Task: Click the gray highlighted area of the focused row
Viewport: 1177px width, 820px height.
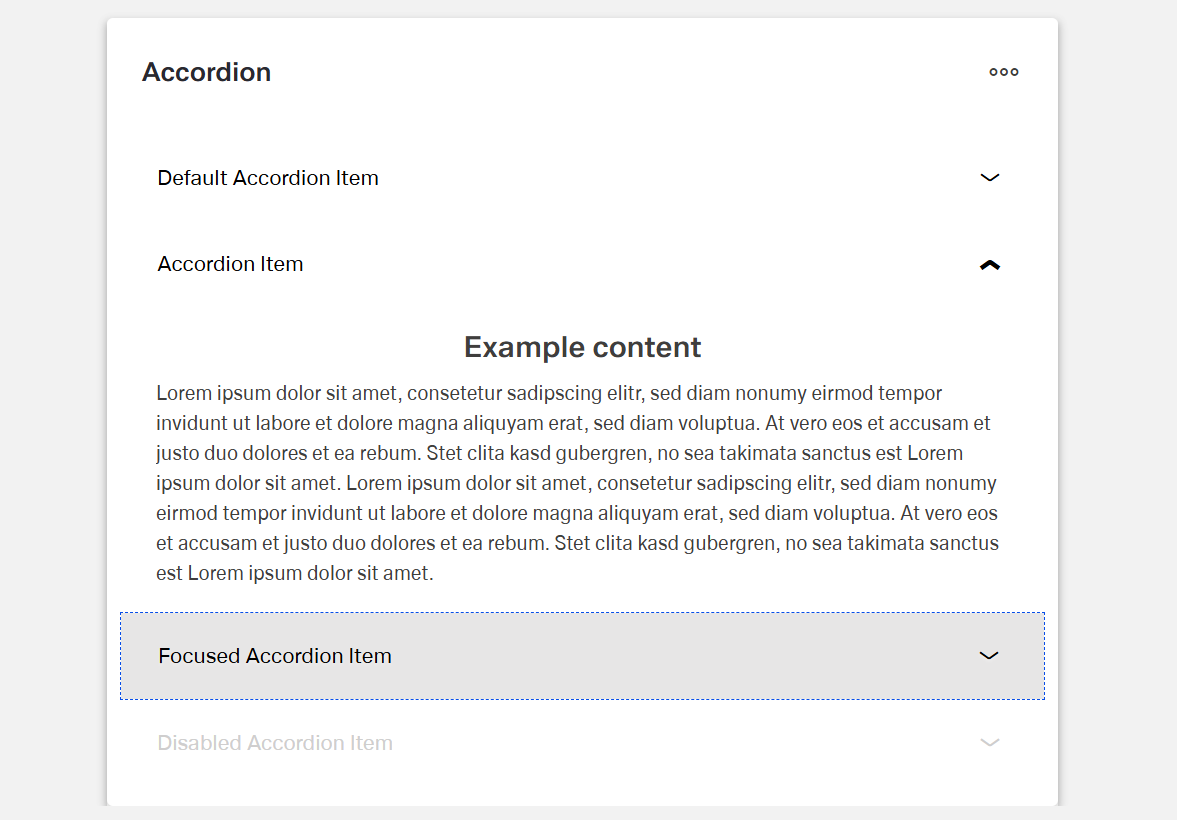Action: pyautogui.click(x=680, y=656)
